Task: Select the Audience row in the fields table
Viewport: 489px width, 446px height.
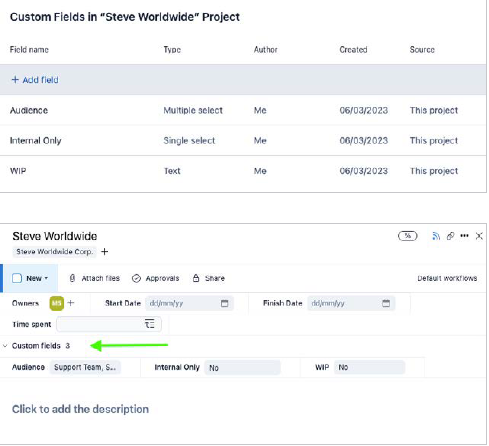Action: pyautogui.click(x=243, y=110)
